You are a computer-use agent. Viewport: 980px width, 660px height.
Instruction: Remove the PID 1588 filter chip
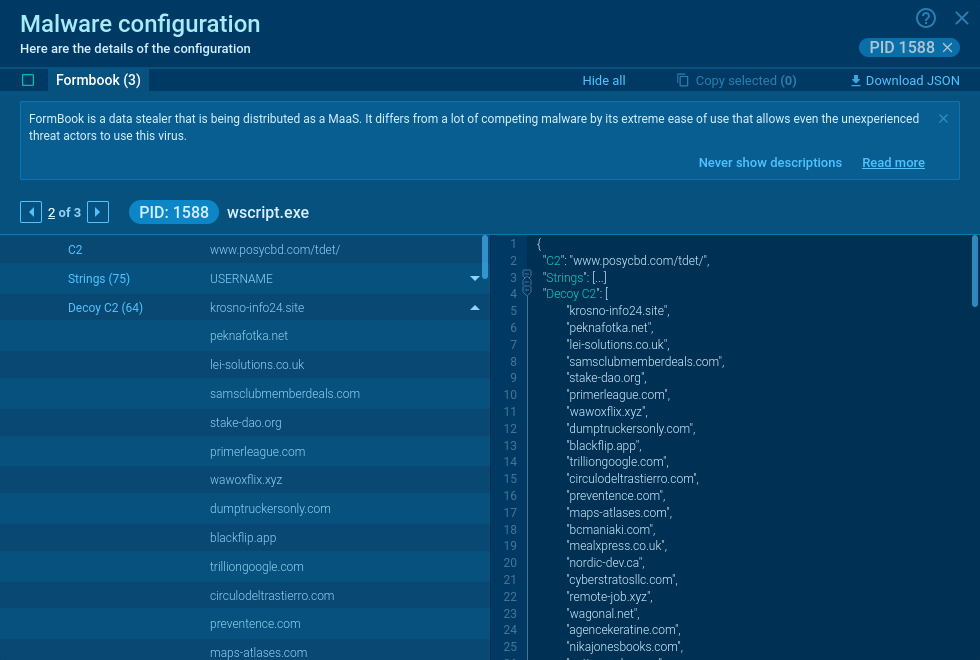coord(947,48)
